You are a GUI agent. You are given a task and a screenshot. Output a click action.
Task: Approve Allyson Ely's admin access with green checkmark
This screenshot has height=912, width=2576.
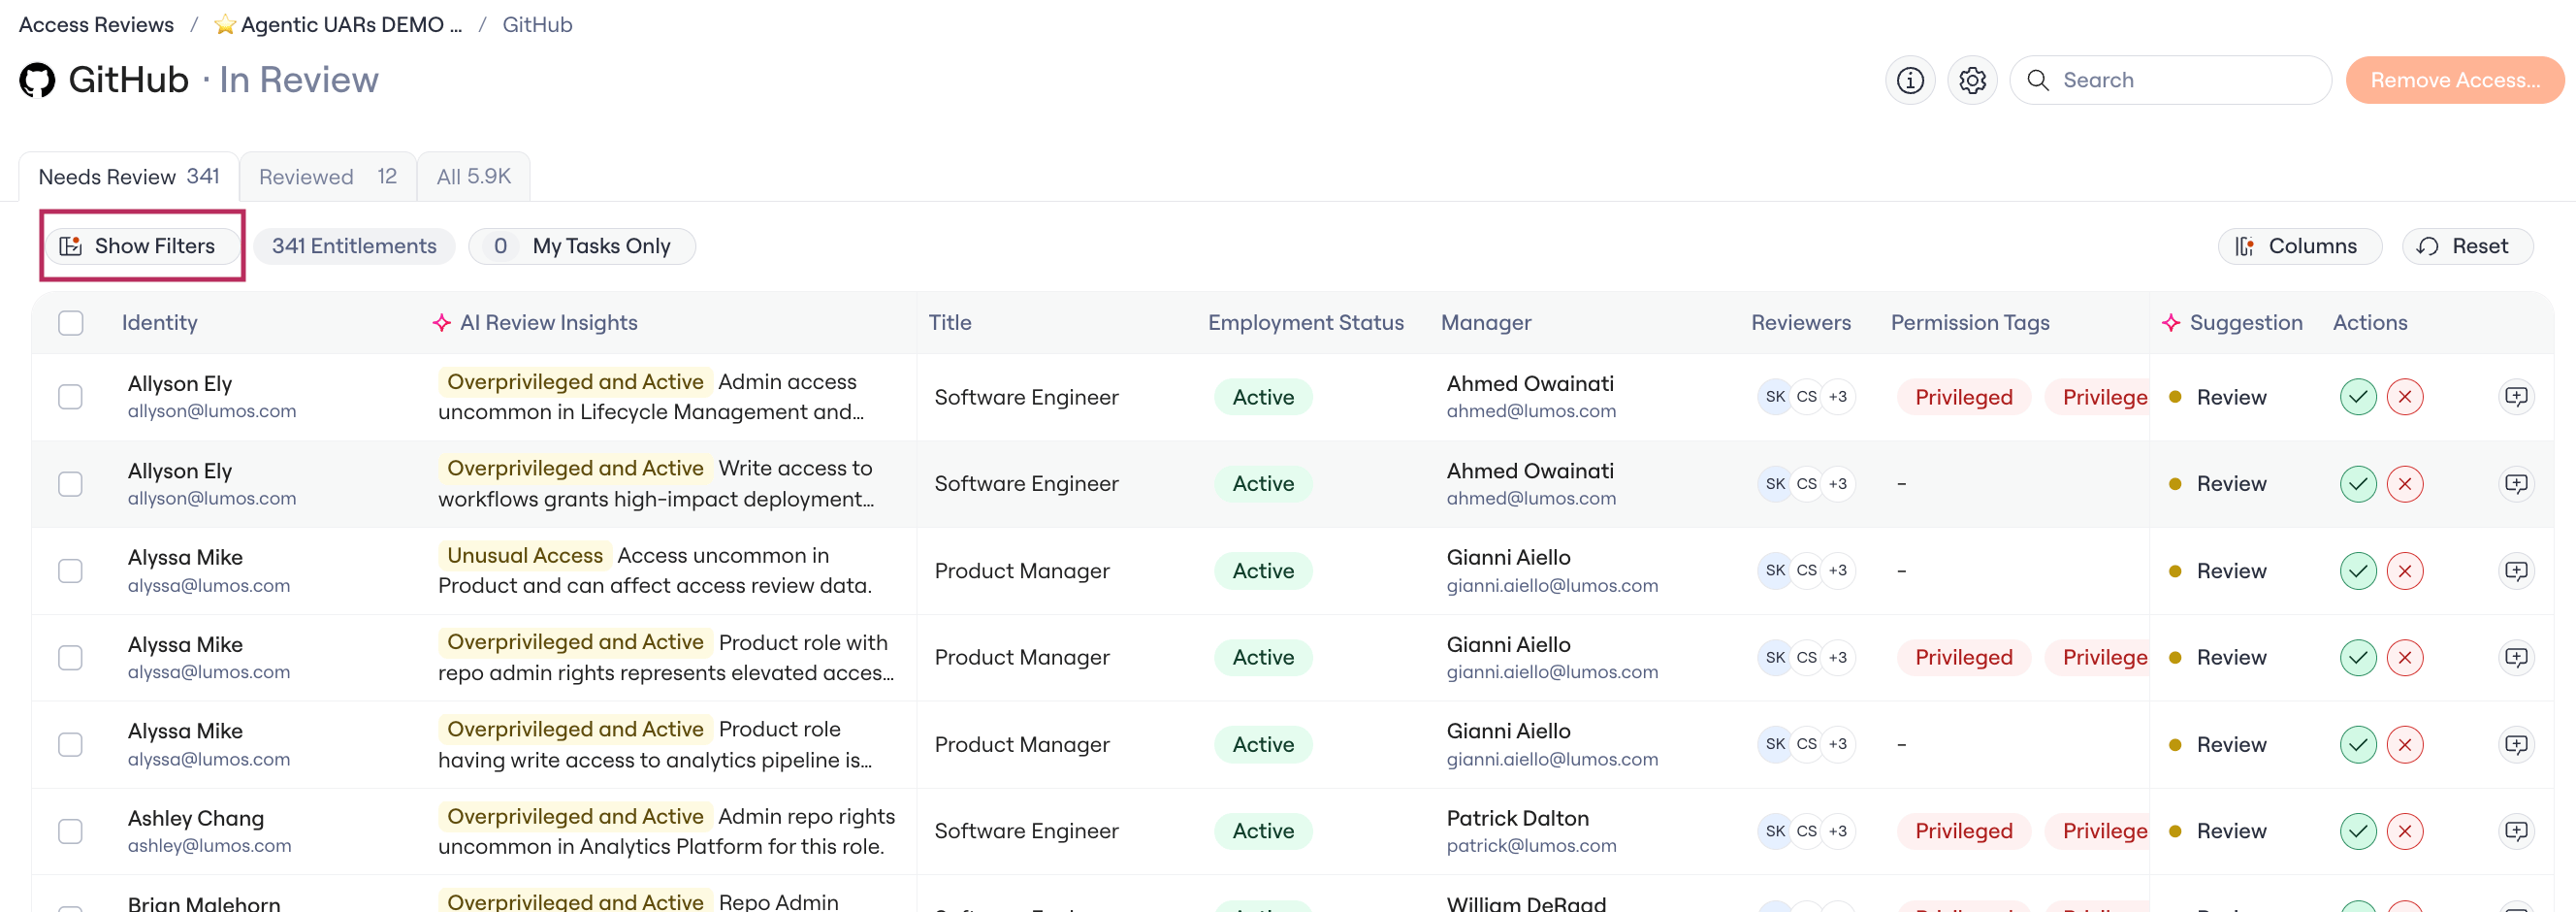2358,397
